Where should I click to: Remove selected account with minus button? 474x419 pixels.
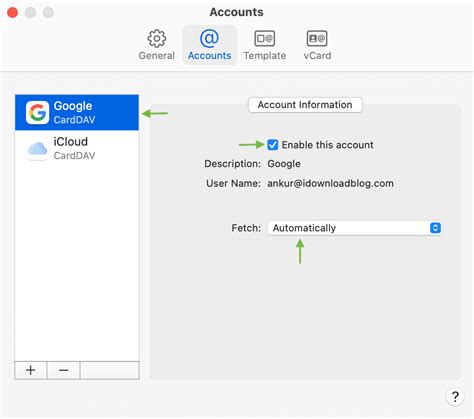63,370
